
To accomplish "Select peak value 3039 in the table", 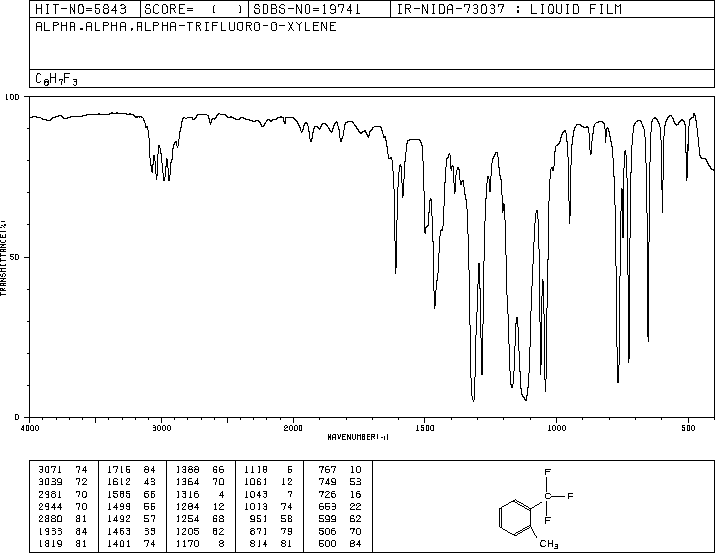I will (50, 481).
